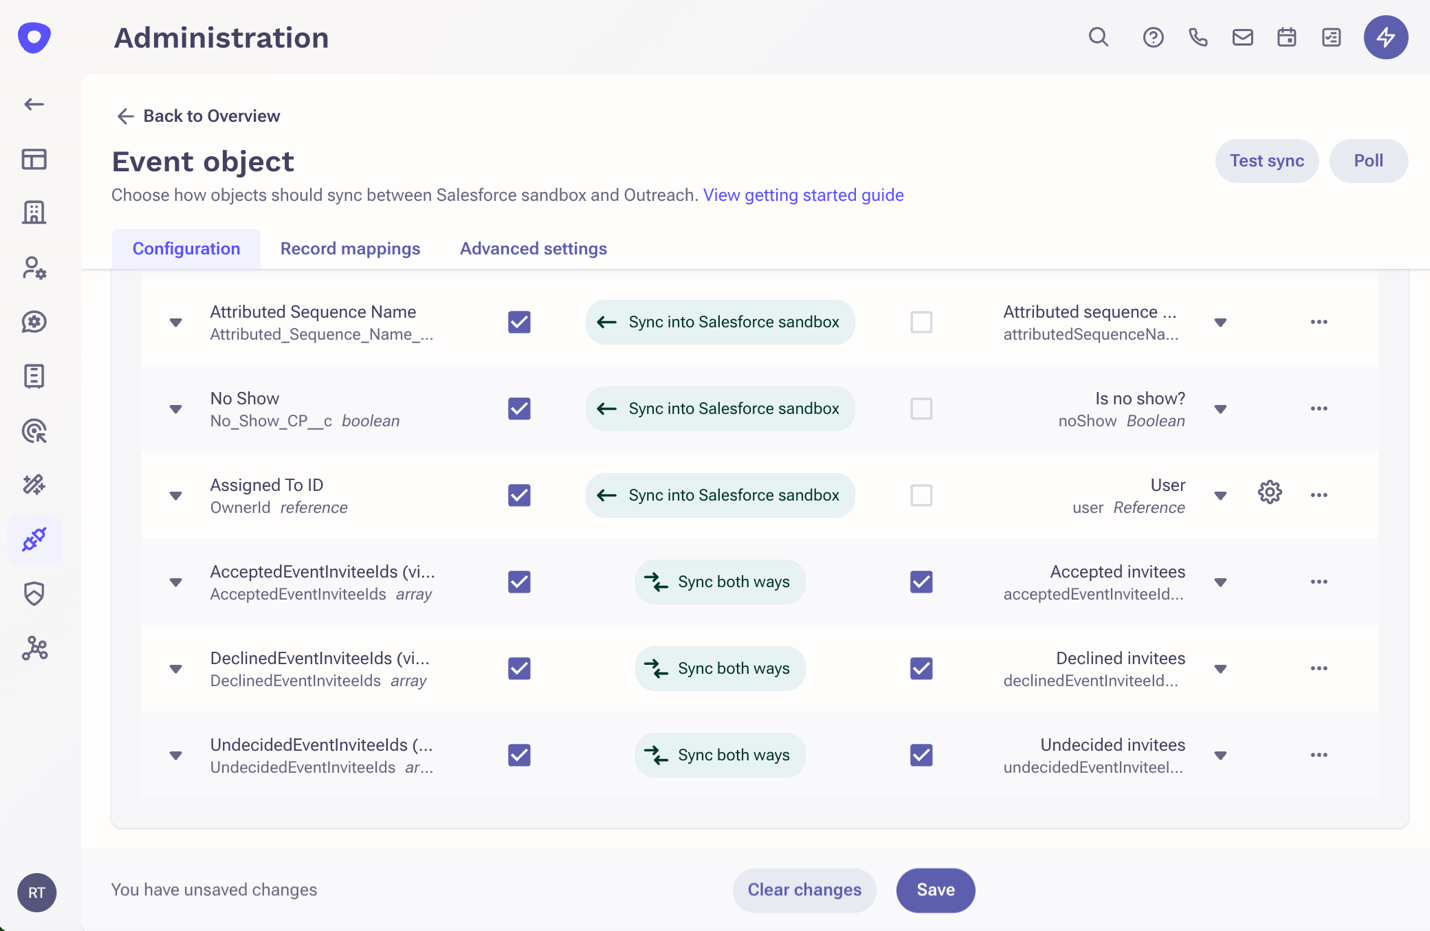
Task: Expand the UndecidedEventInviteeIds field dropdown
Action: click(x=176, y=756)
